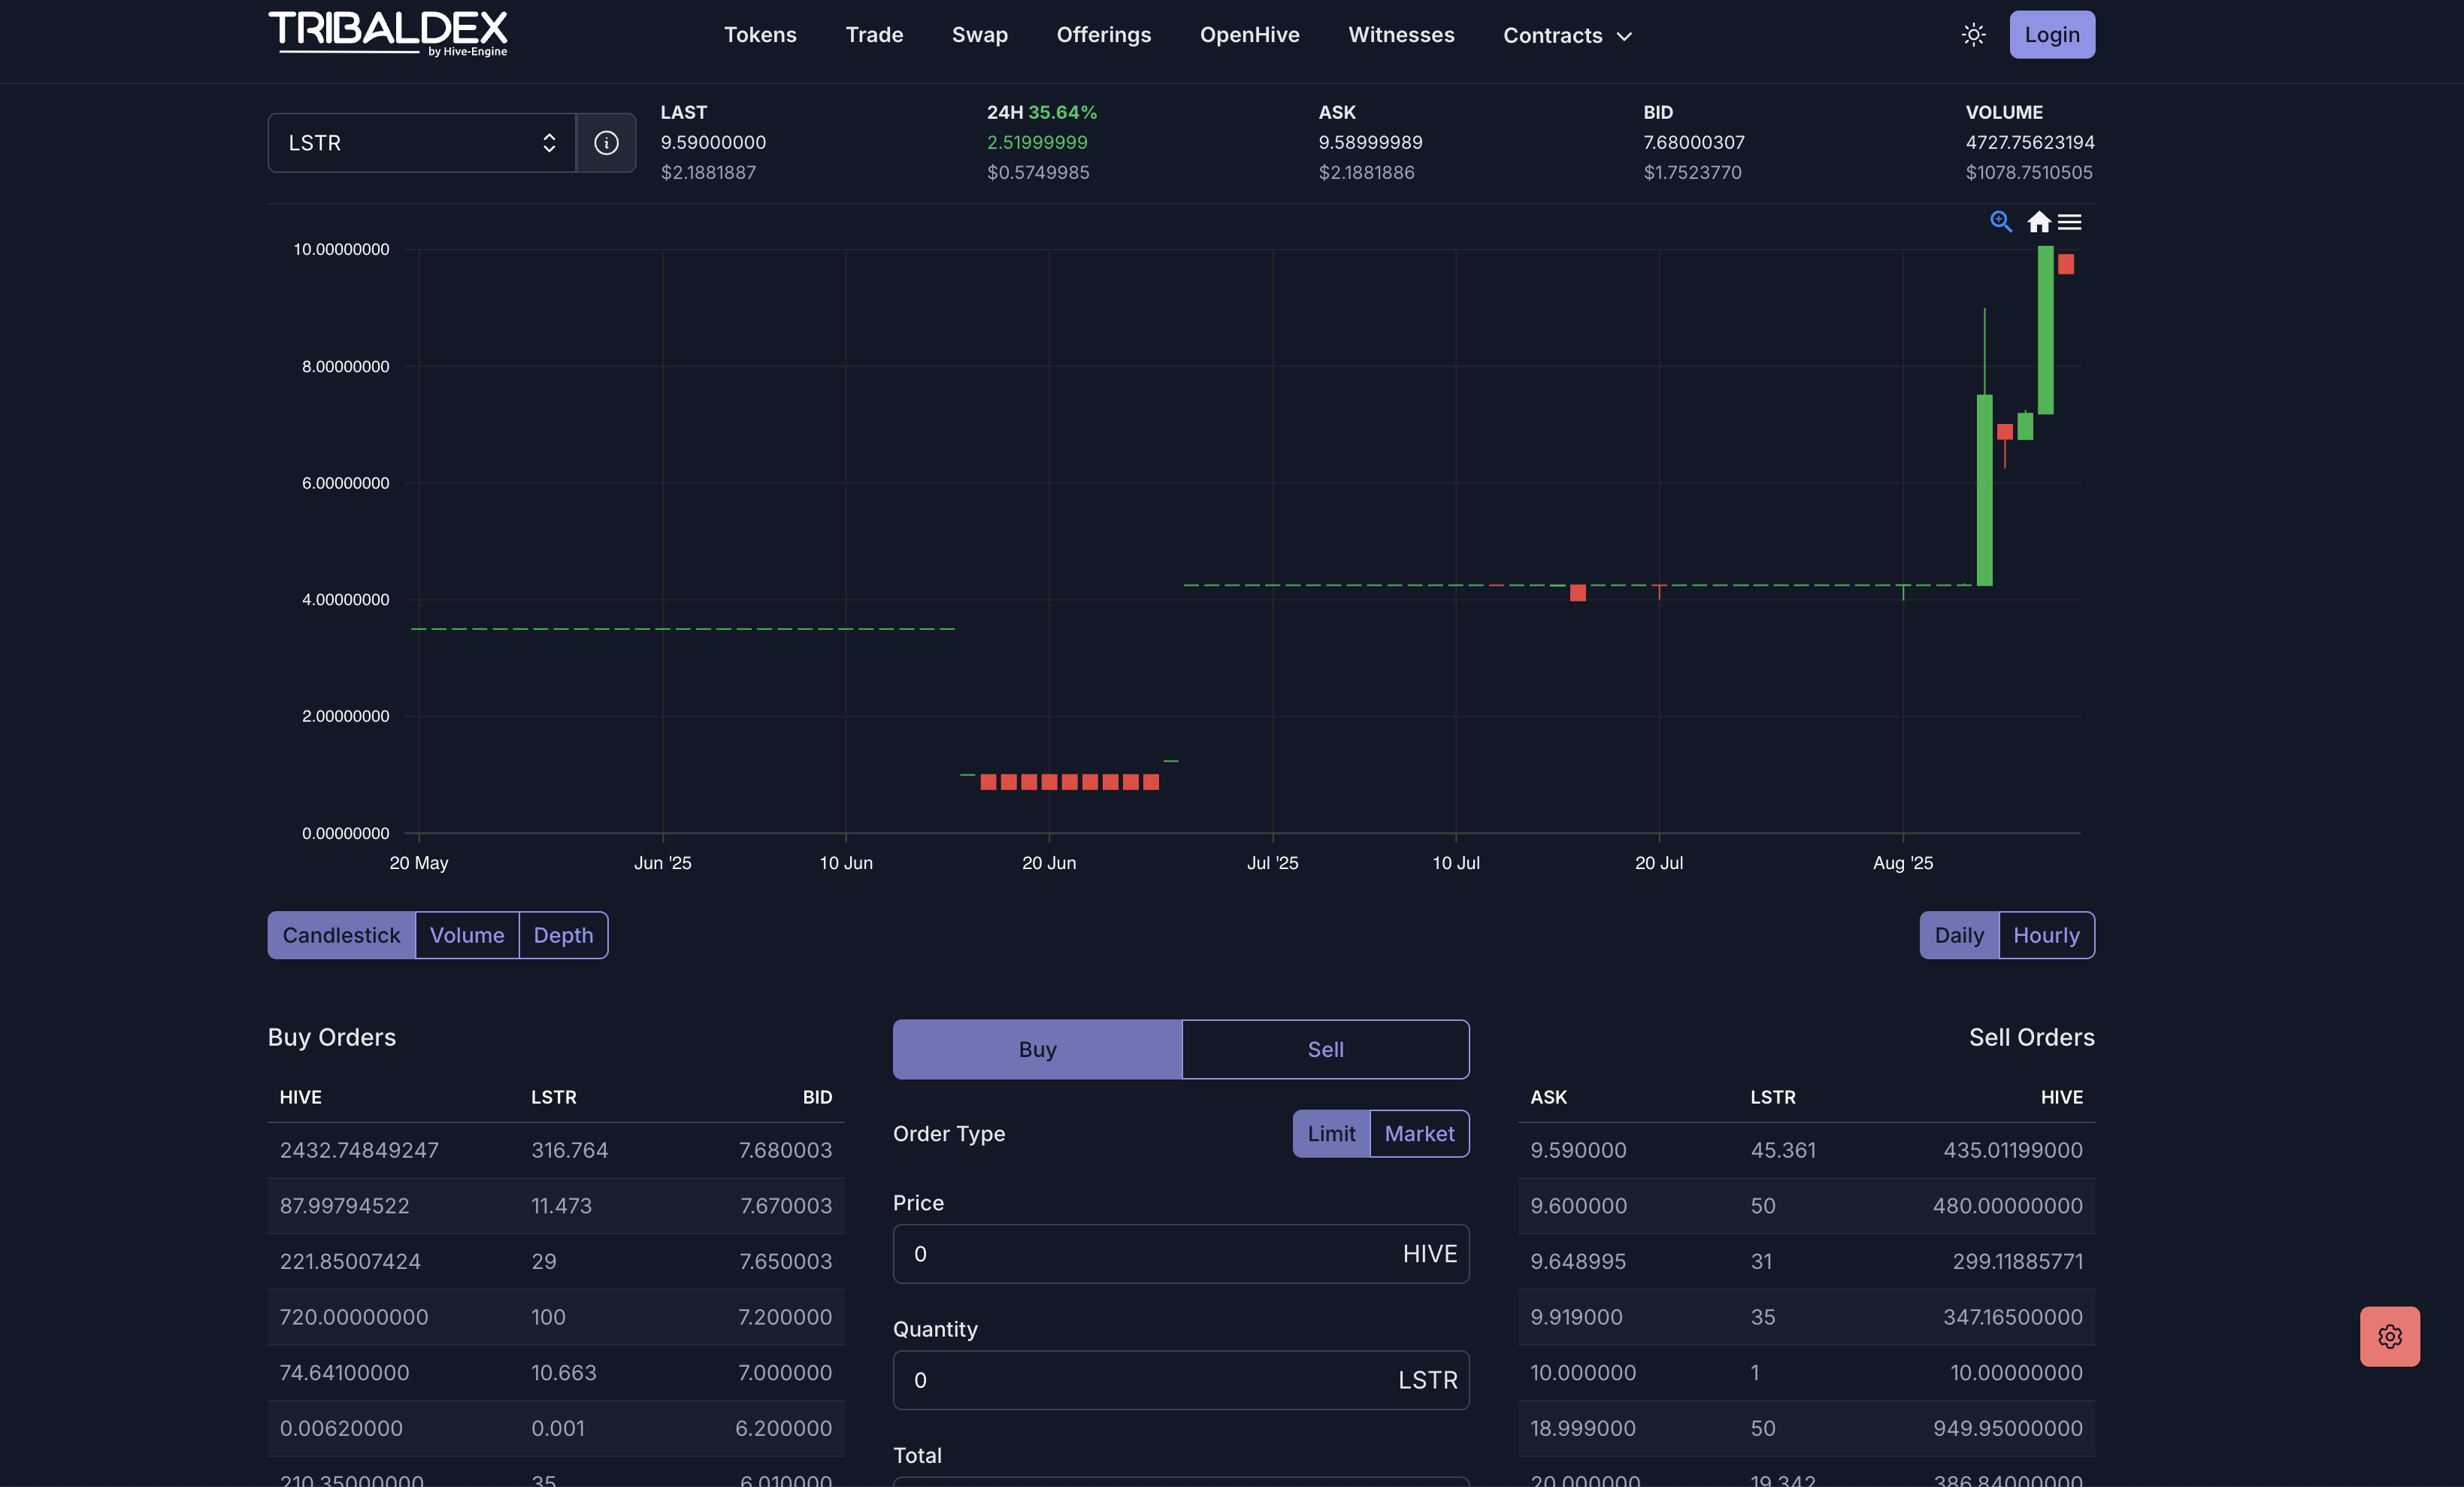The image size is (2464, 1487).
Task: Select sell order at ask 9.590000
Action: coord(1806,1150)
